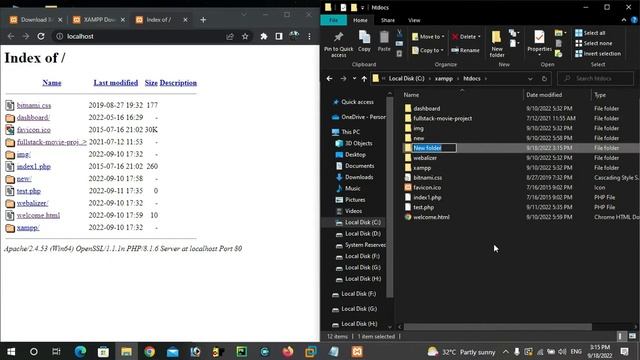Close the Index of / tab

click(x=185, y=20)
